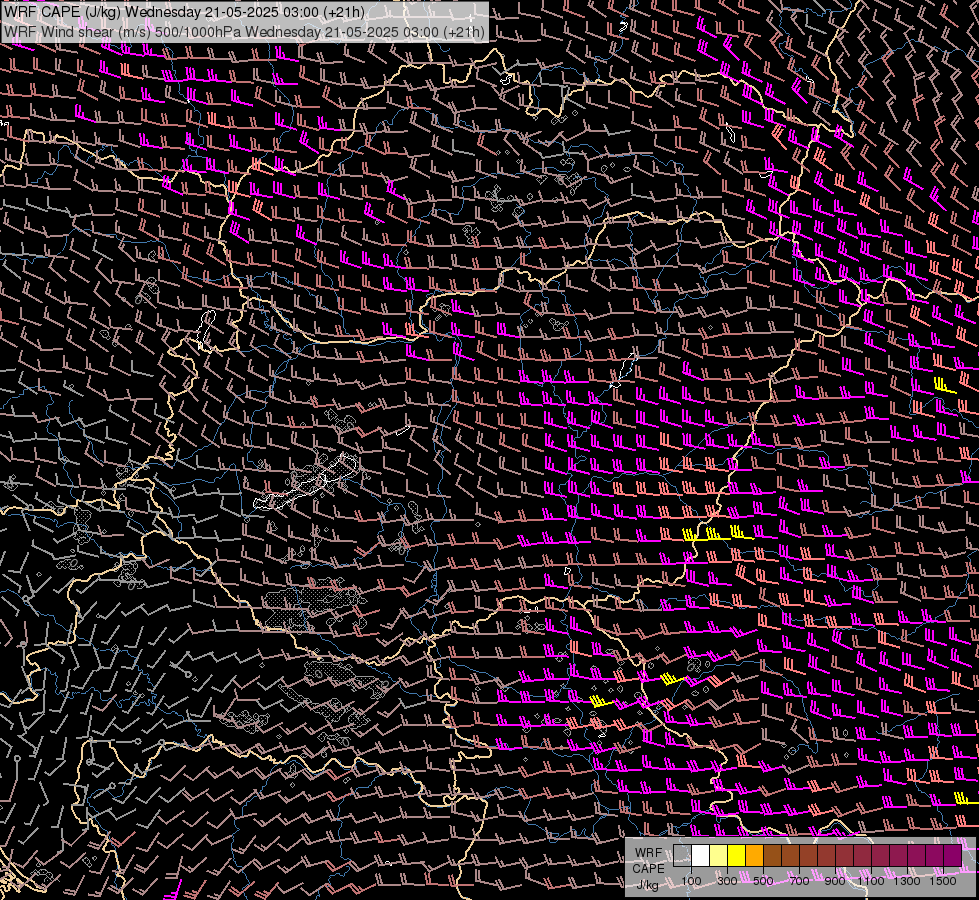Select the 700–800 CAPE legend swatch
979x900 pixels.
(809, 856)
